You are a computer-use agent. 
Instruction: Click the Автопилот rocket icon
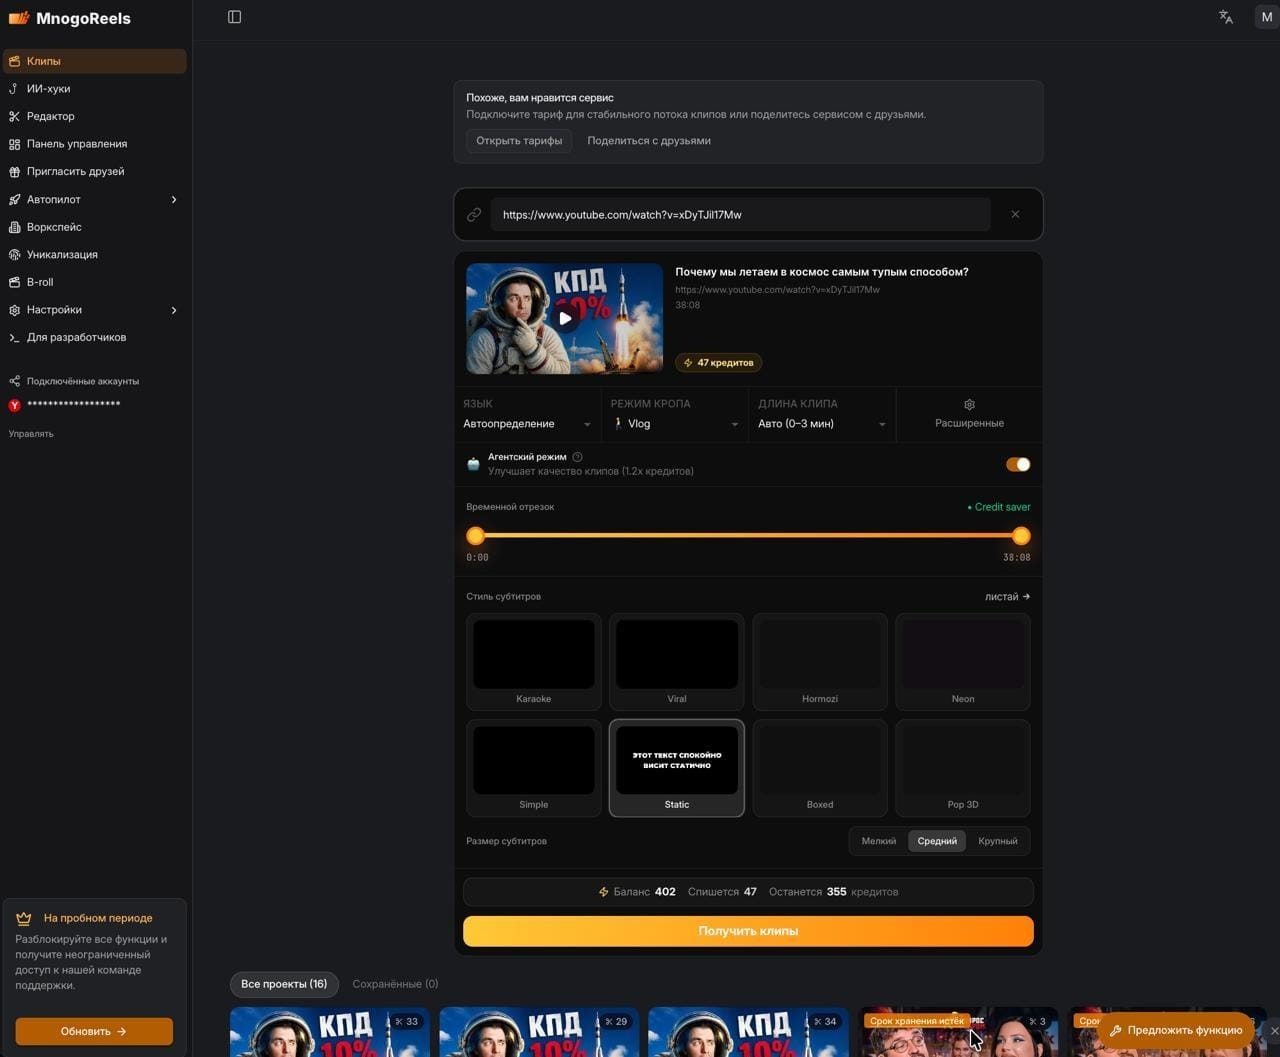pyautogui.click(x=14, y=200)
